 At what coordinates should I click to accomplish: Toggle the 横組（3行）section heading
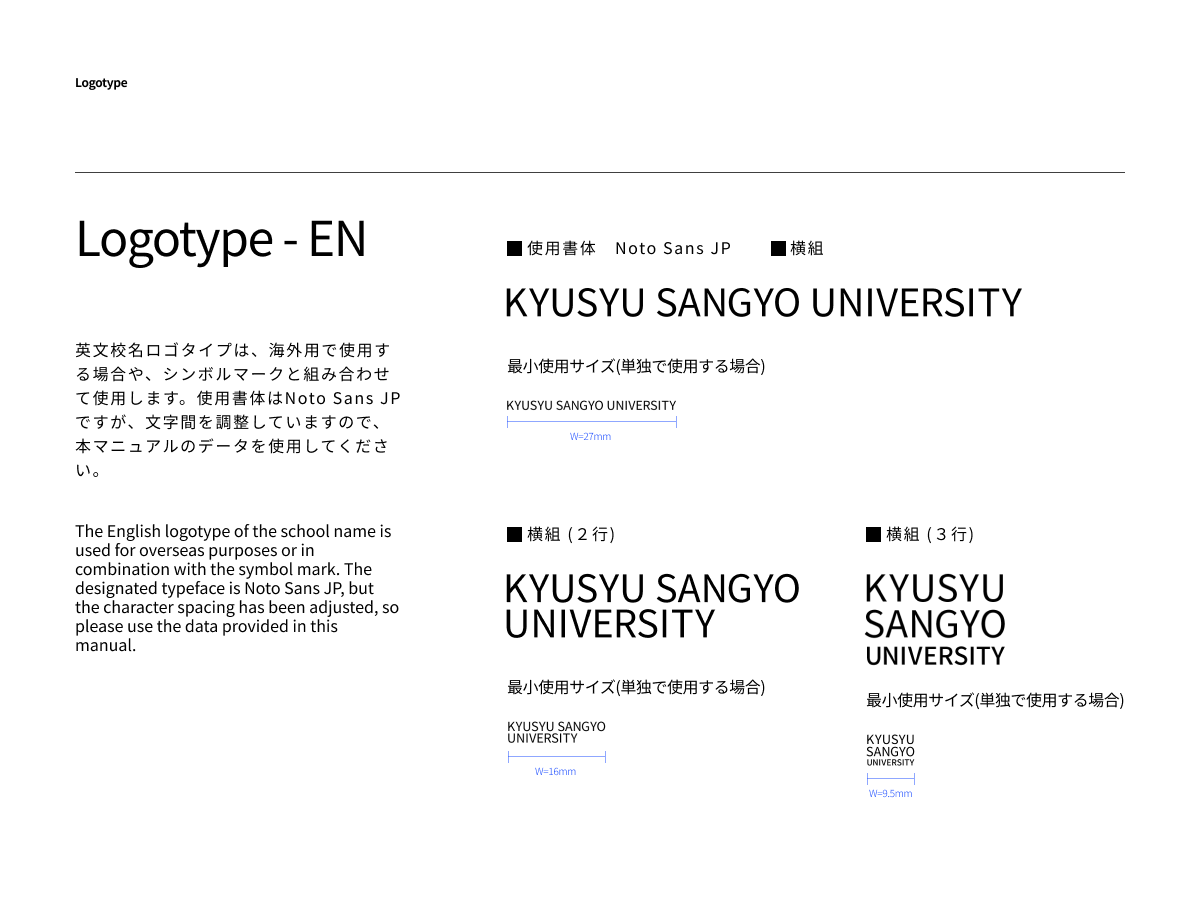pyautogui.click(x=928, y=534)
